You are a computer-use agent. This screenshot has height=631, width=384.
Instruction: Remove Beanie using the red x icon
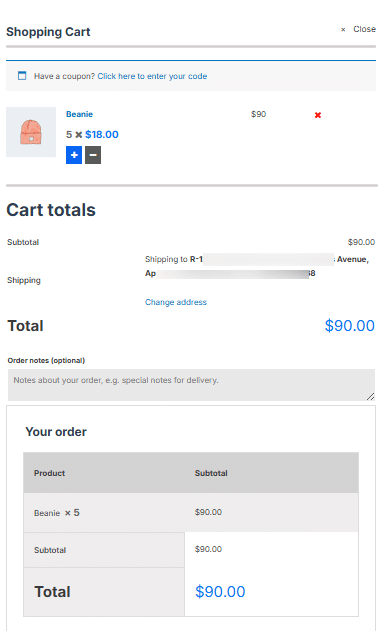(318, 115)
